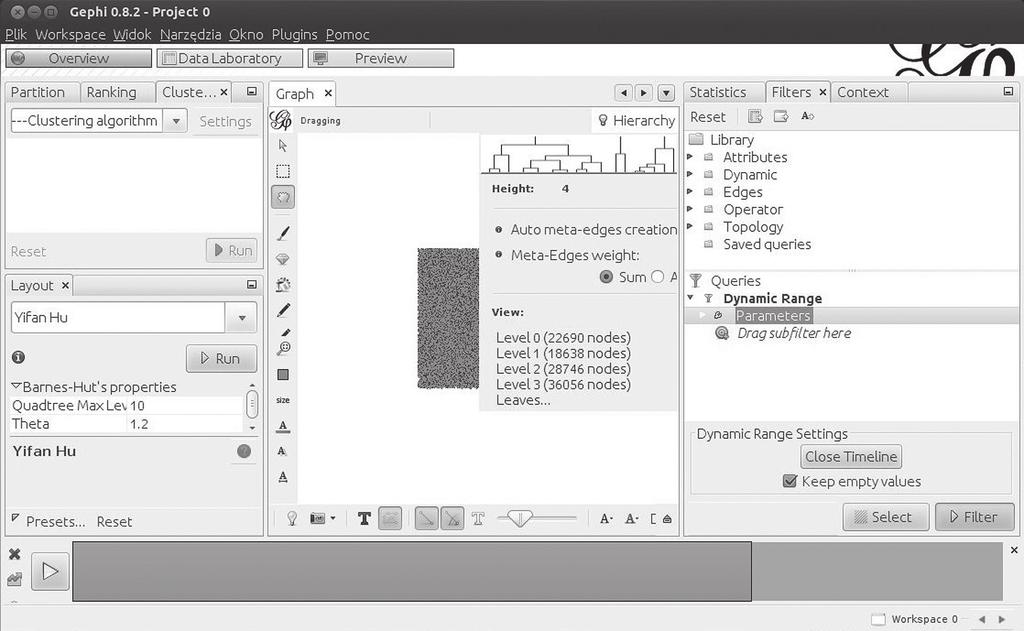Select 'Leaves...' in the View list
The height and width of the screenshot is (631, 1024).
(x=523, y=400)
